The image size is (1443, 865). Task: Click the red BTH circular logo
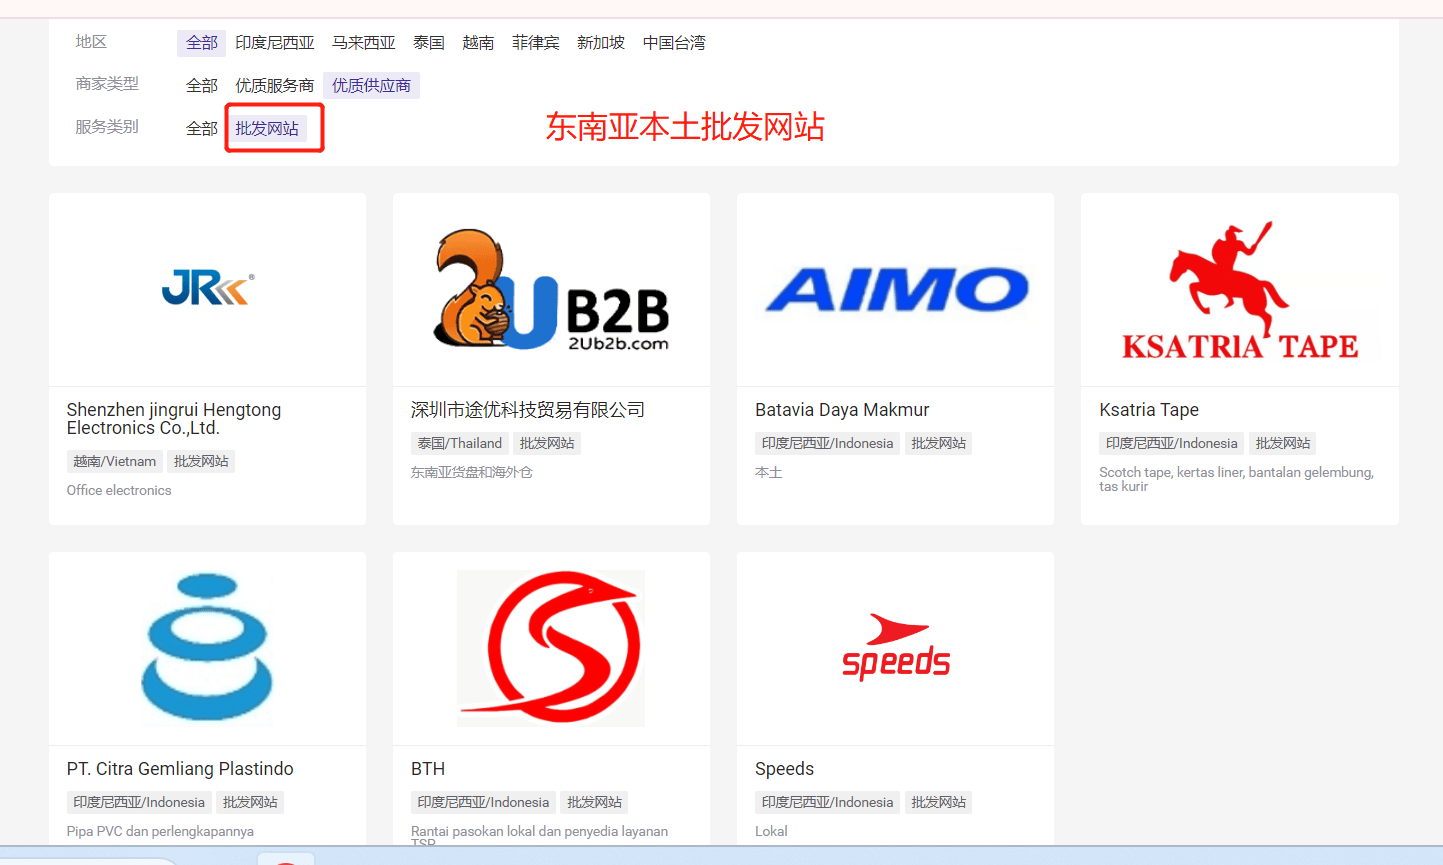551,647
